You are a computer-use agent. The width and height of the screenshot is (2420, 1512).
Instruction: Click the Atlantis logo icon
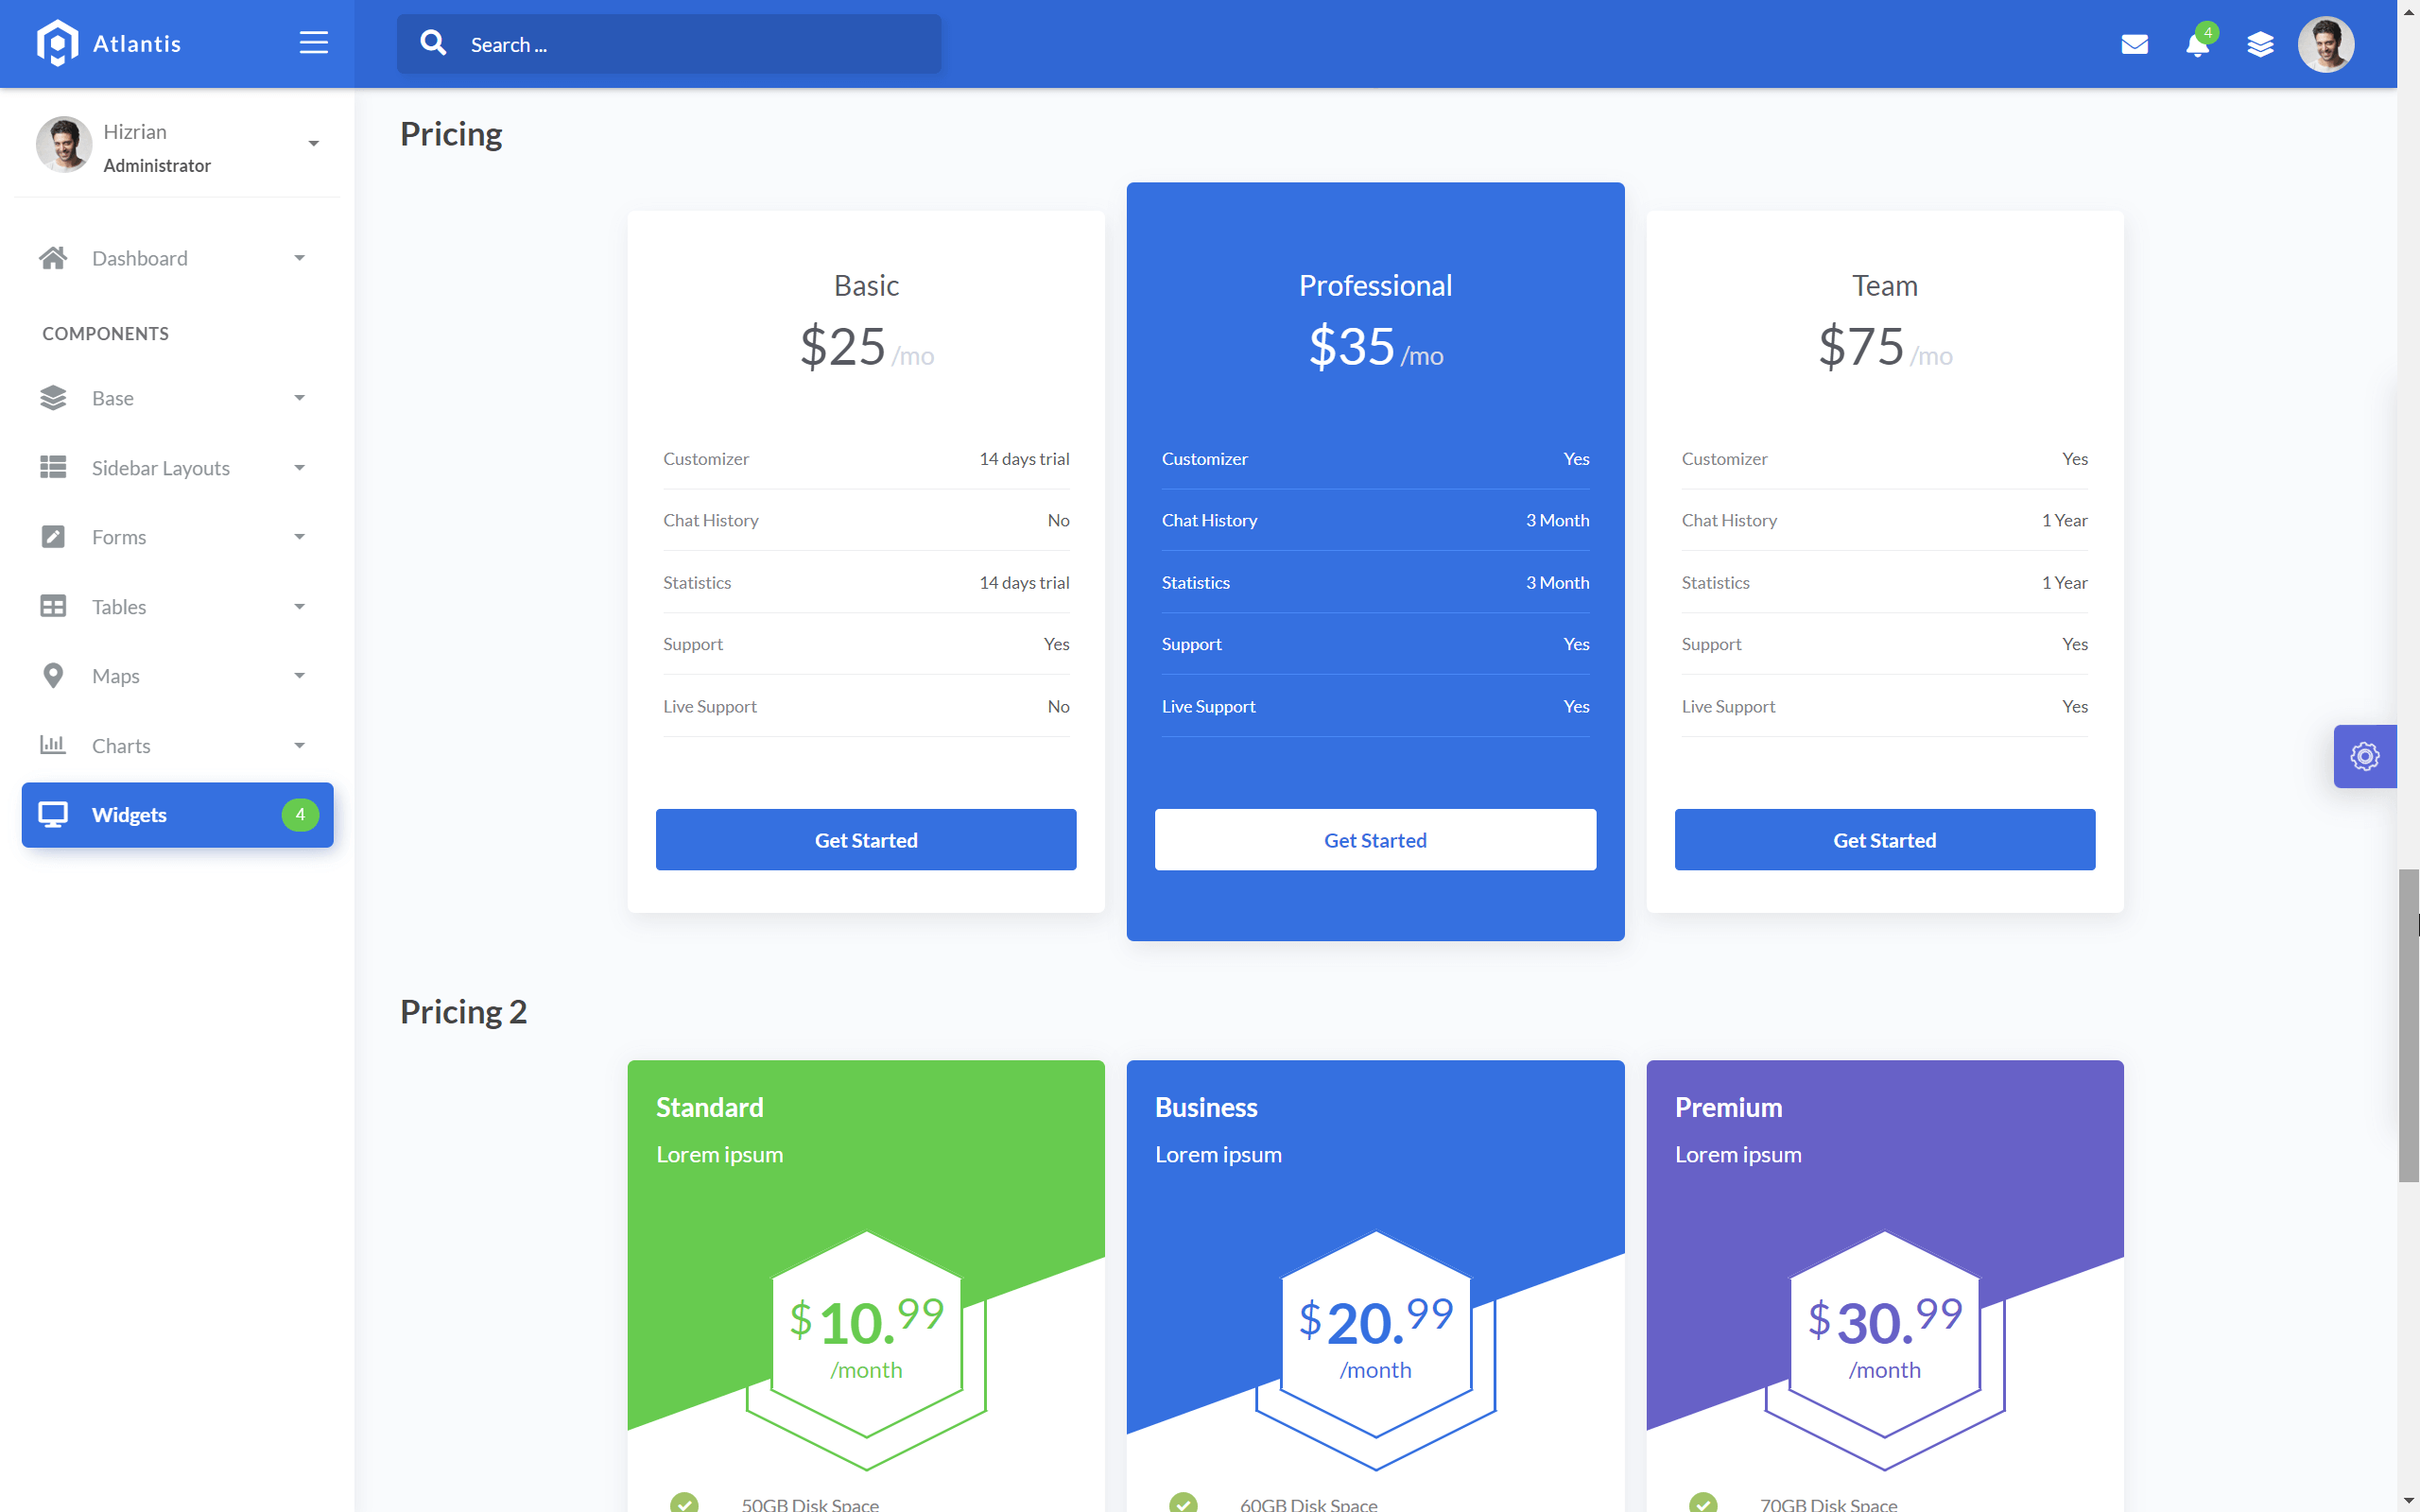(x=57, y=43)
